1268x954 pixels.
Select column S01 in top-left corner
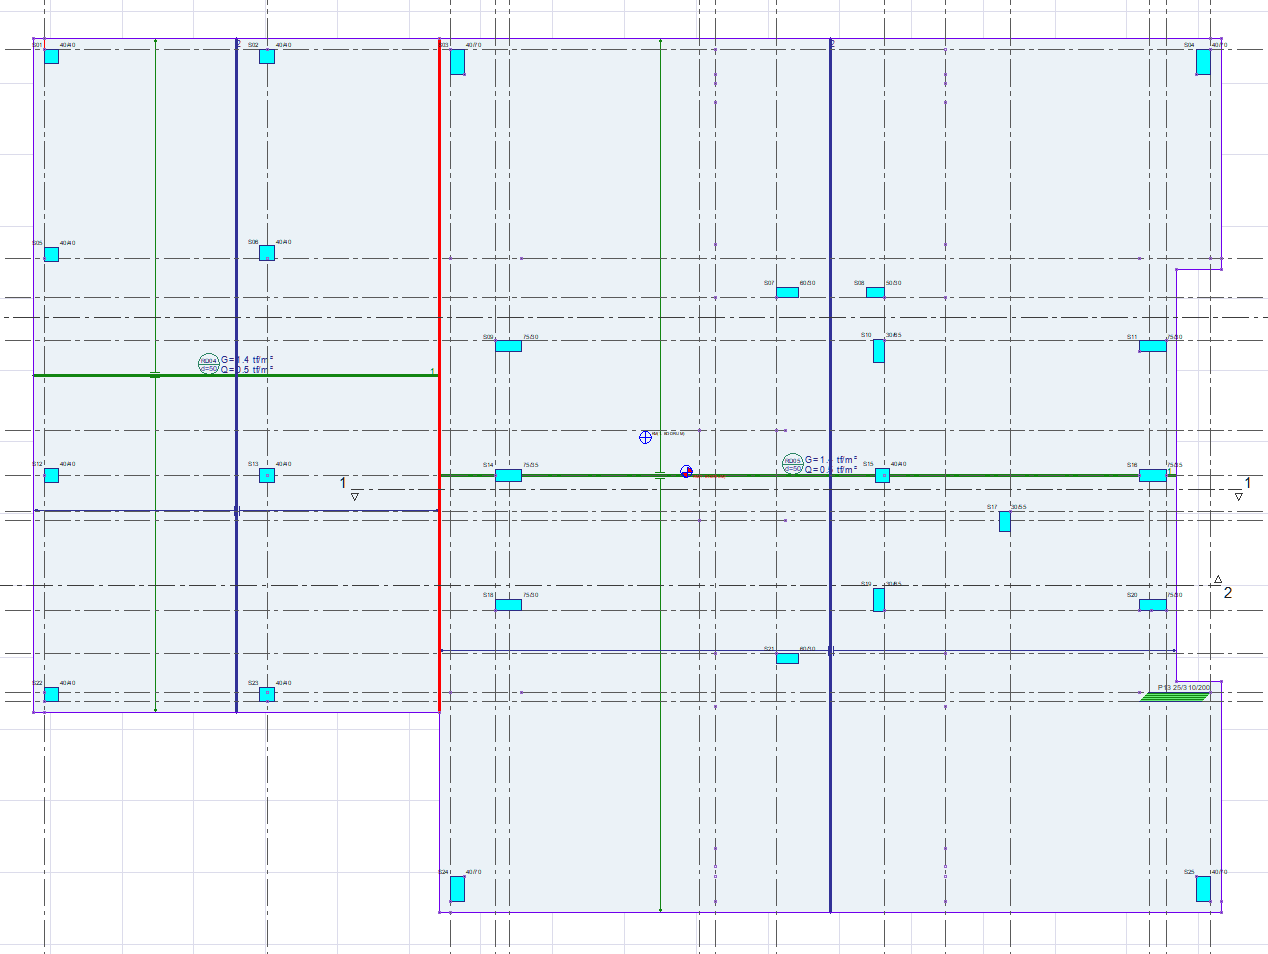tap(51, 57)
